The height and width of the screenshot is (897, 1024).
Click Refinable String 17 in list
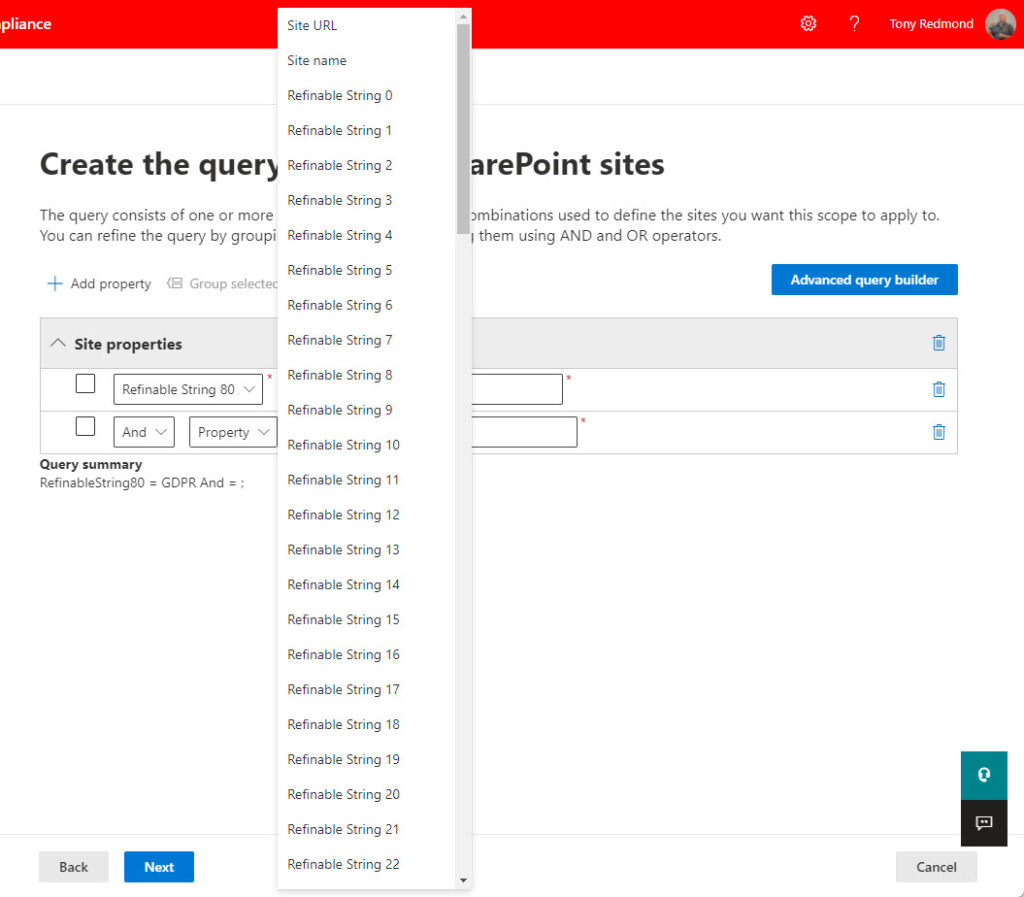(x=366, y=689)
